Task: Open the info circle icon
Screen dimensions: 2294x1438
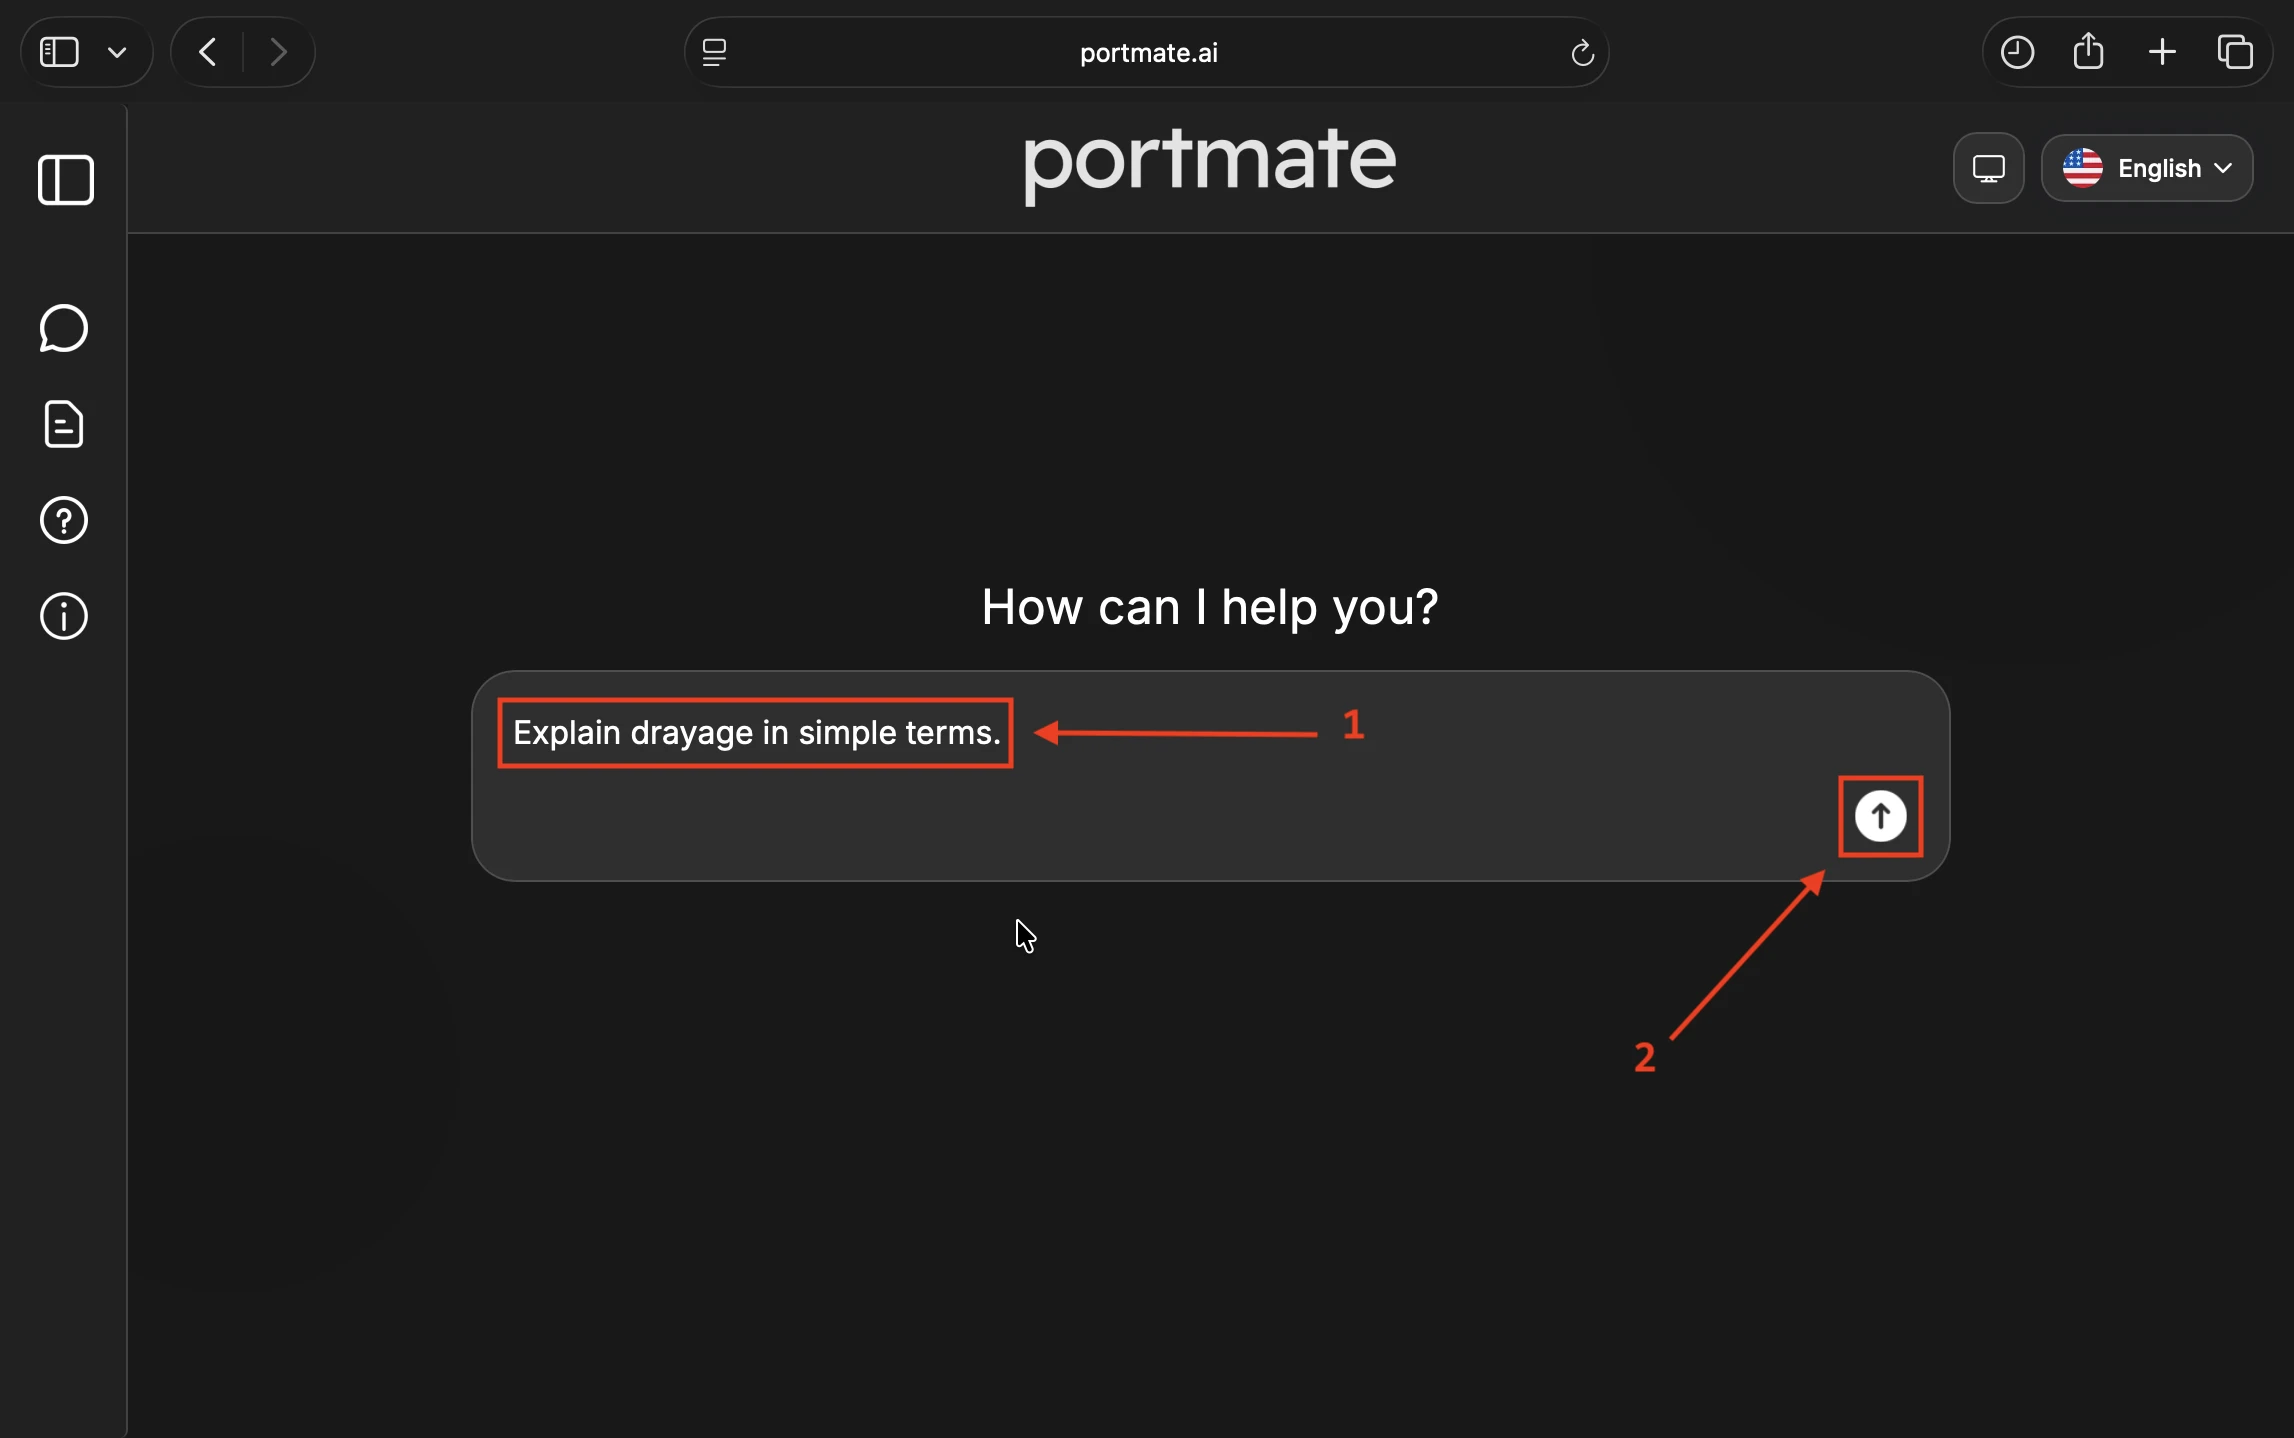Action: pyautogui.click(x=64, y=616)
